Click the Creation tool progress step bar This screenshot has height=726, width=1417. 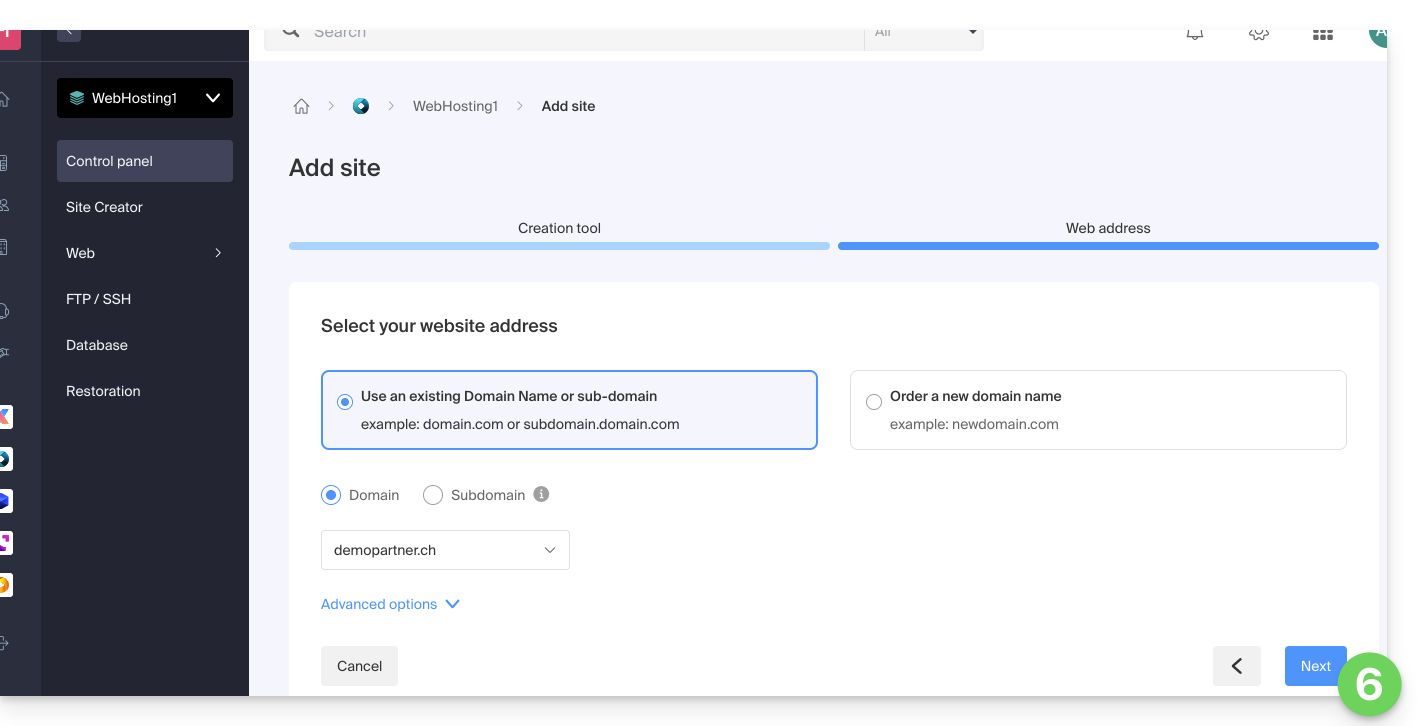pos(559,245)
